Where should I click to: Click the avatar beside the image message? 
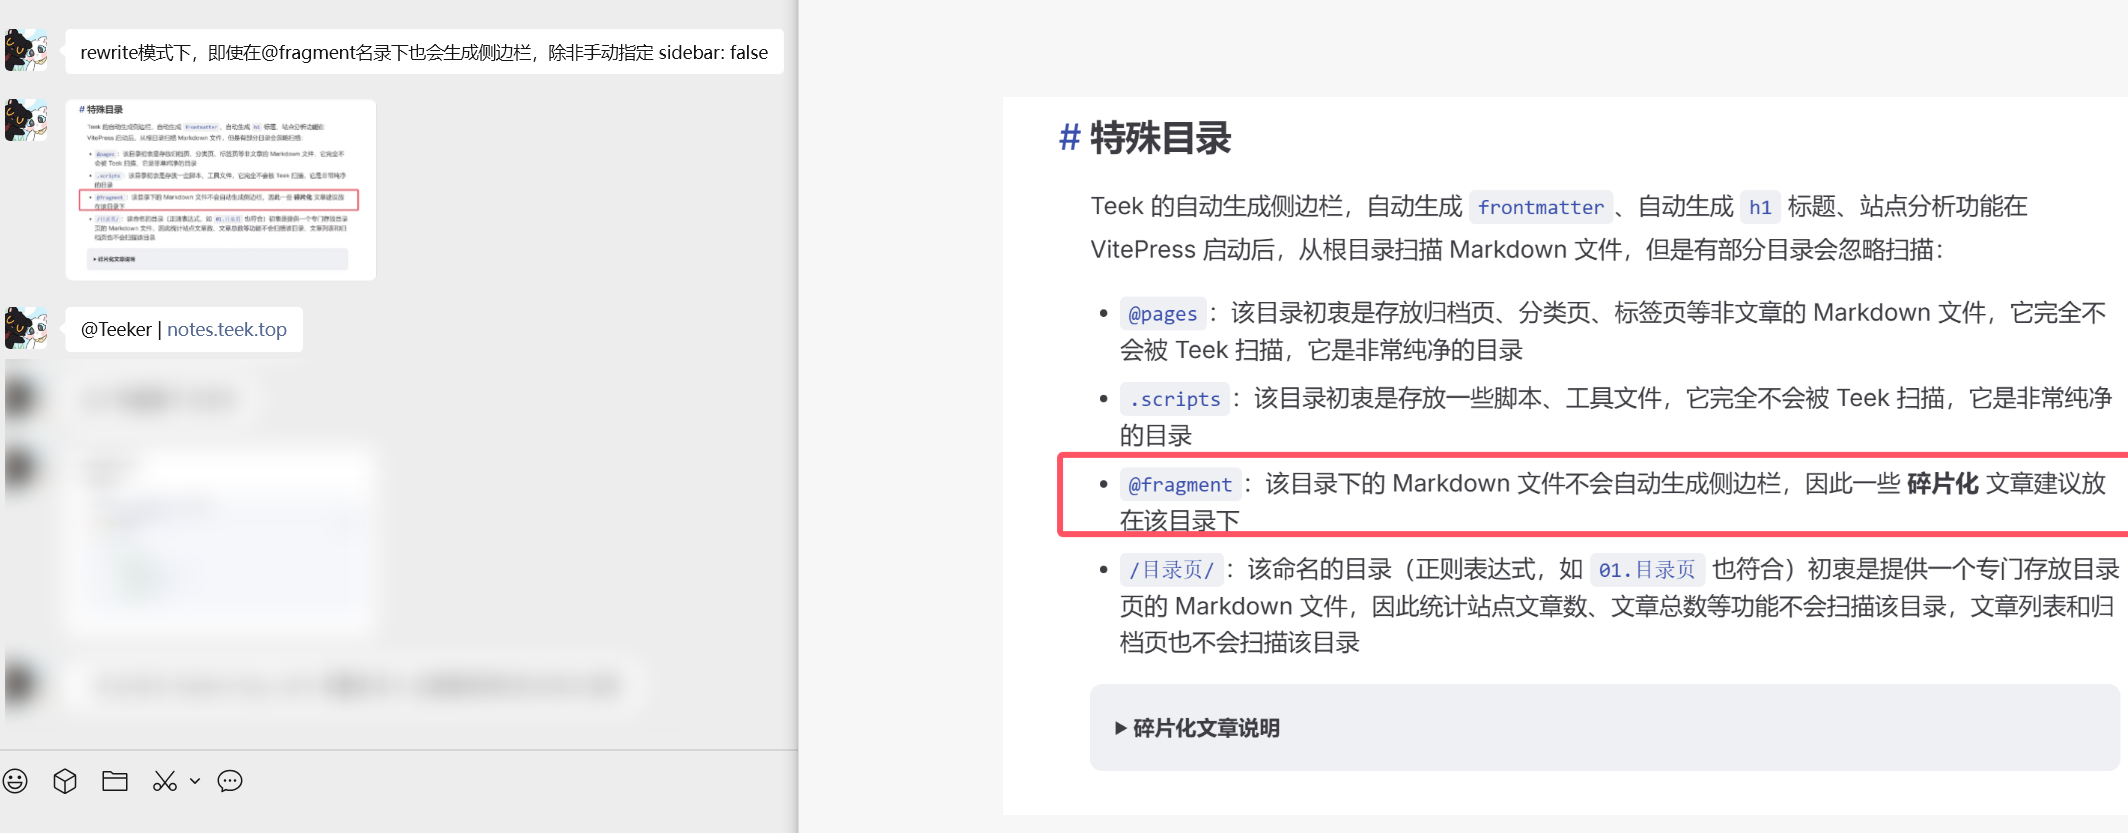[26, 120]
